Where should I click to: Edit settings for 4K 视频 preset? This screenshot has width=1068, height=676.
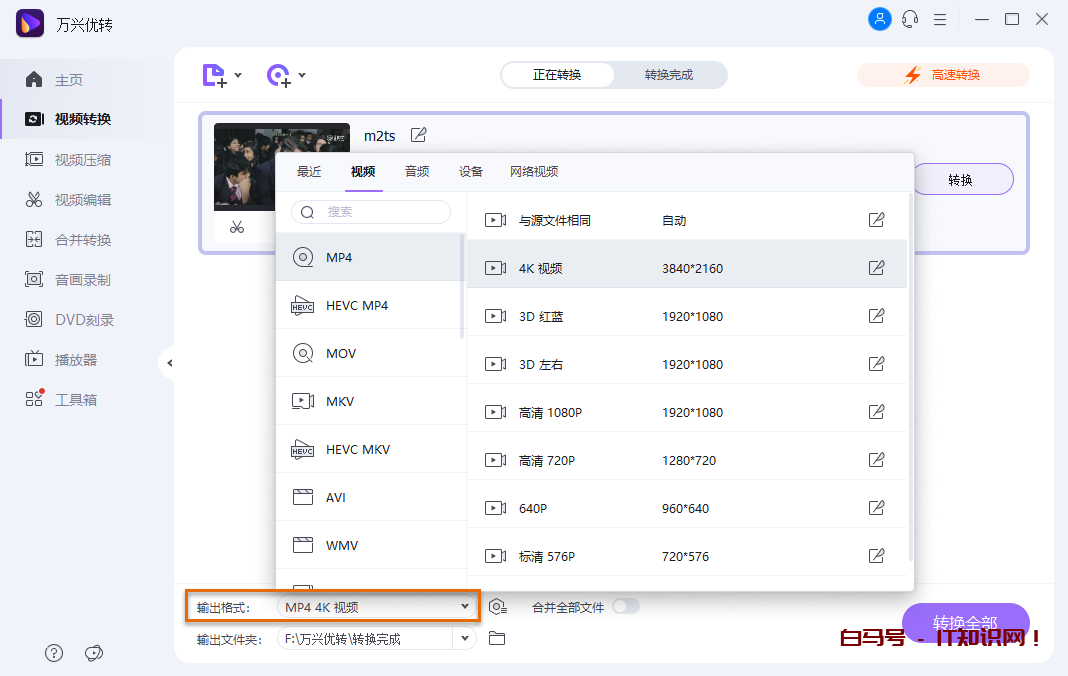pyautogui.click(x=876, y=268)
